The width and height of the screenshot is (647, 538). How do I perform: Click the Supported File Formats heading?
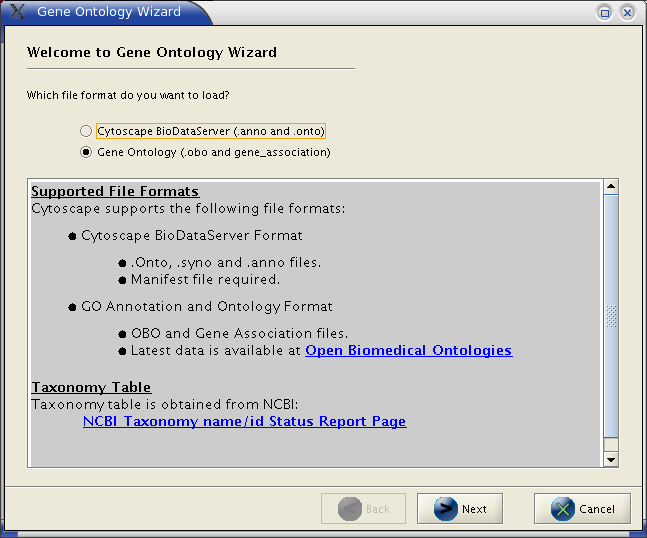[x=115, y=191]
